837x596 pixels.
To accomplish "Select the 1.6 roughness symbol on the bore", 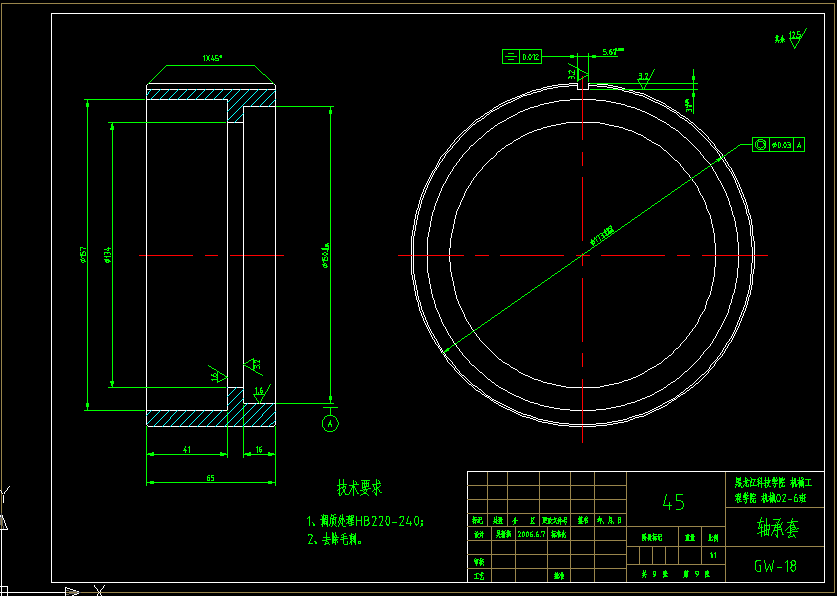I will [x=216, y=374].
